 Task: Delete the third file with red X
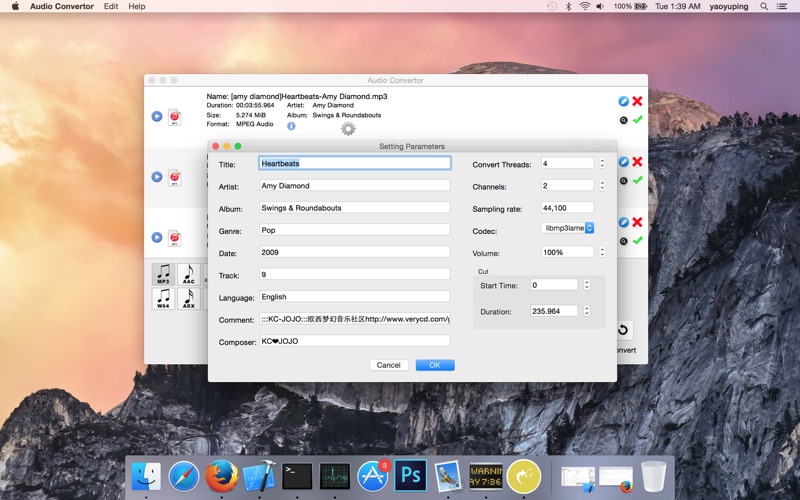point(637,222)
